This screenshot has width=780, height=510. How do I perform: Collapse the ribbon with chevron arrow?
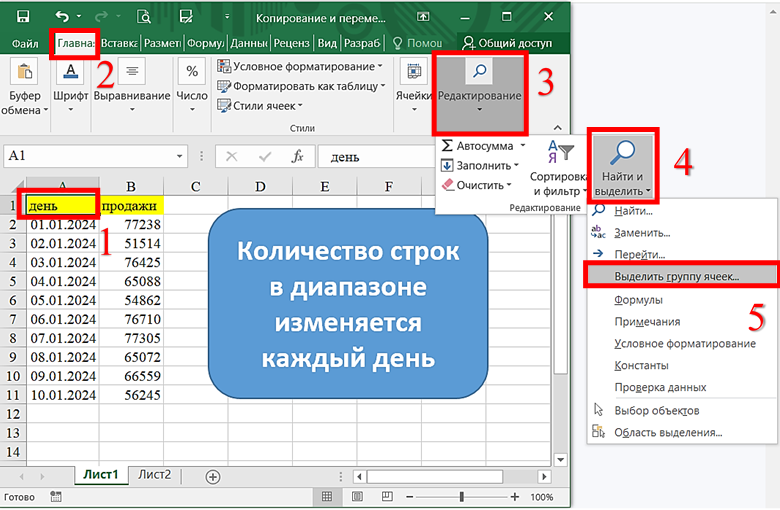[558, 128]
